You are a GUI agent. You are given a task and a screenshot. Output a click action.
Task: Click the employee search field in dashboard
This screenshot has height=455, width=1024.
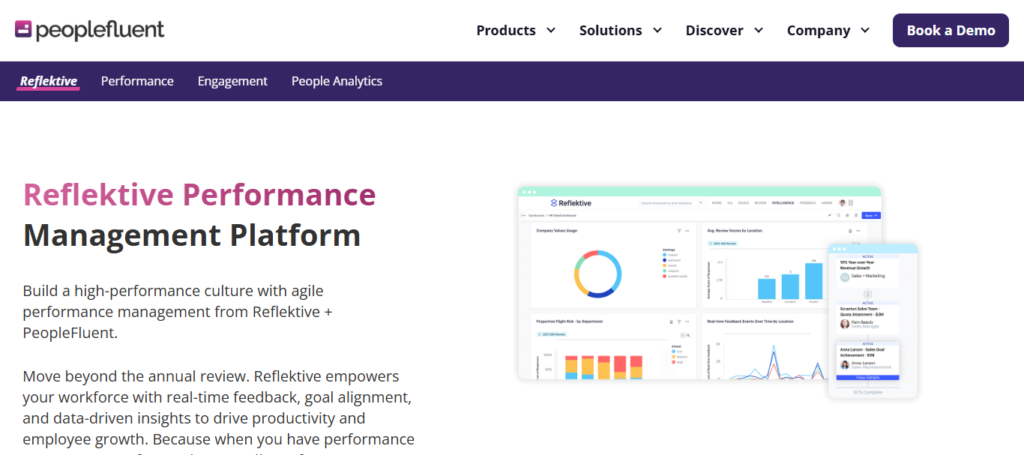tap(672, 203)
